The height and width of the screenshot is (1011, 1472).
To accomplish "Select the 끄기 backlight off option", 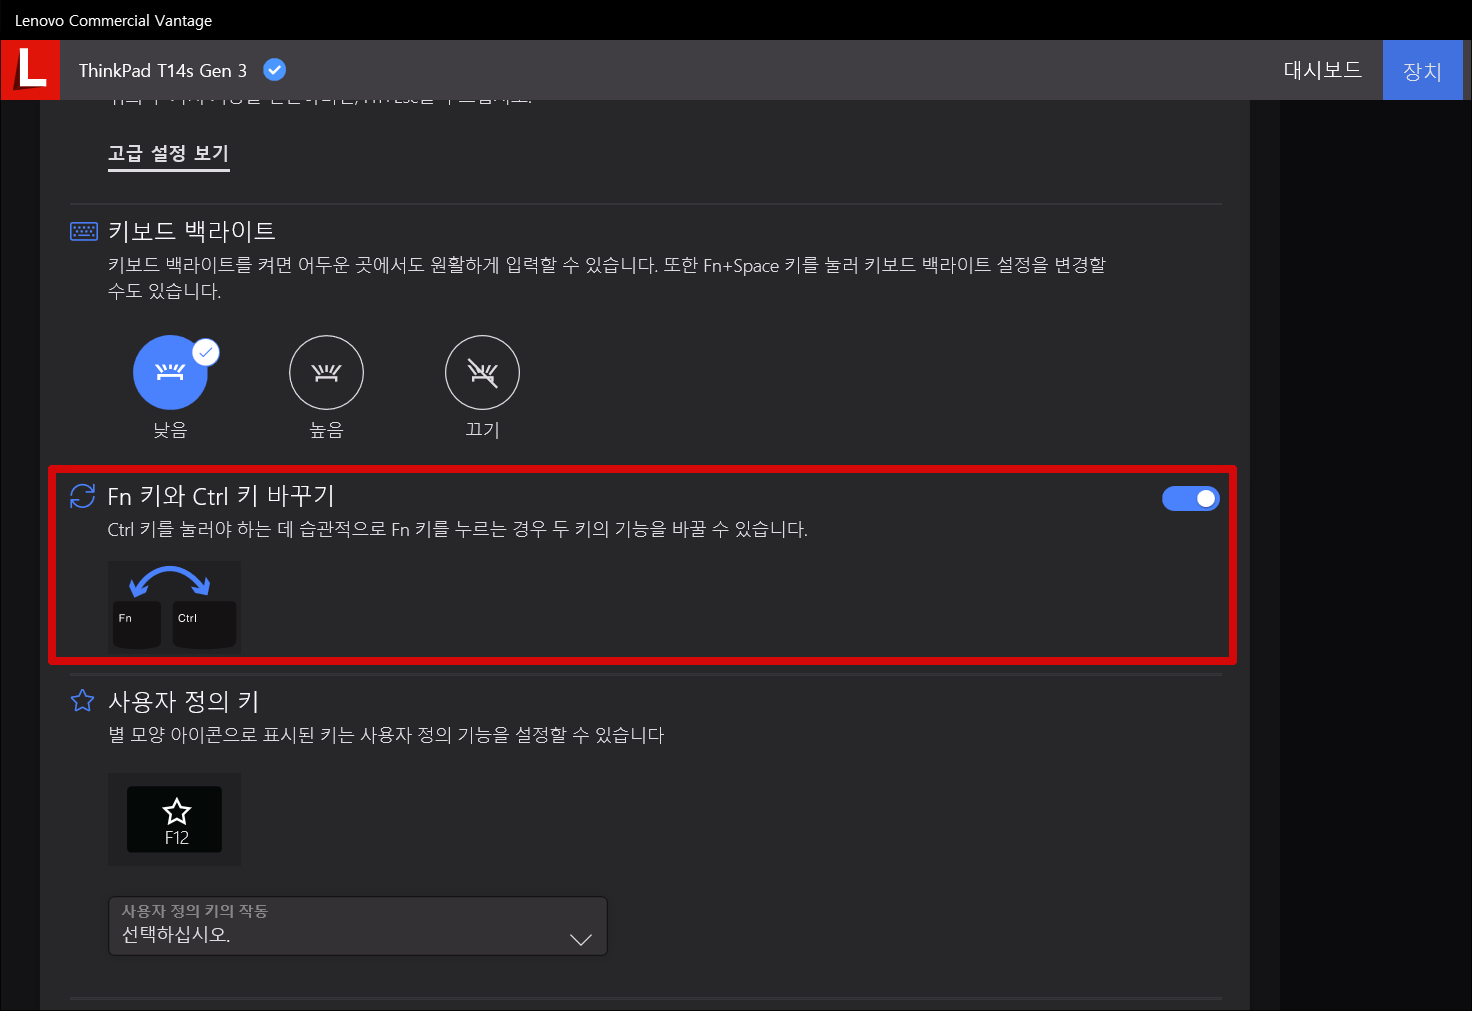I will coord(482,372).
